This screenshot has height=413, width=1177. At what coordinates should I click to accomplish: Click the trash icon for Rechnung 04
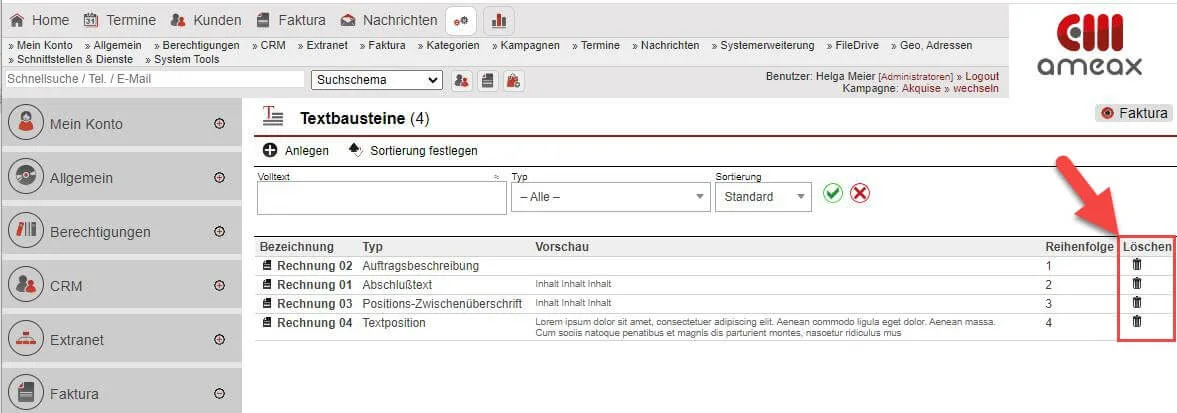point(1136,322)
